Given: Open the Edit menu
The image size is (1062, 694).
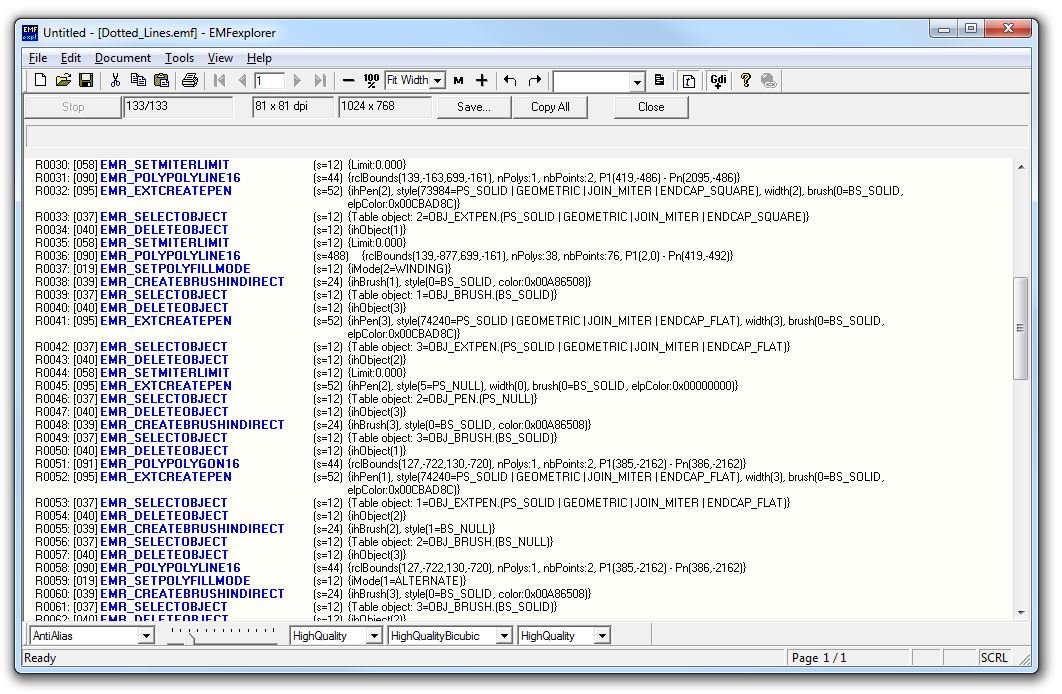Looking at the screenshot, I should [x=70, y=58].
